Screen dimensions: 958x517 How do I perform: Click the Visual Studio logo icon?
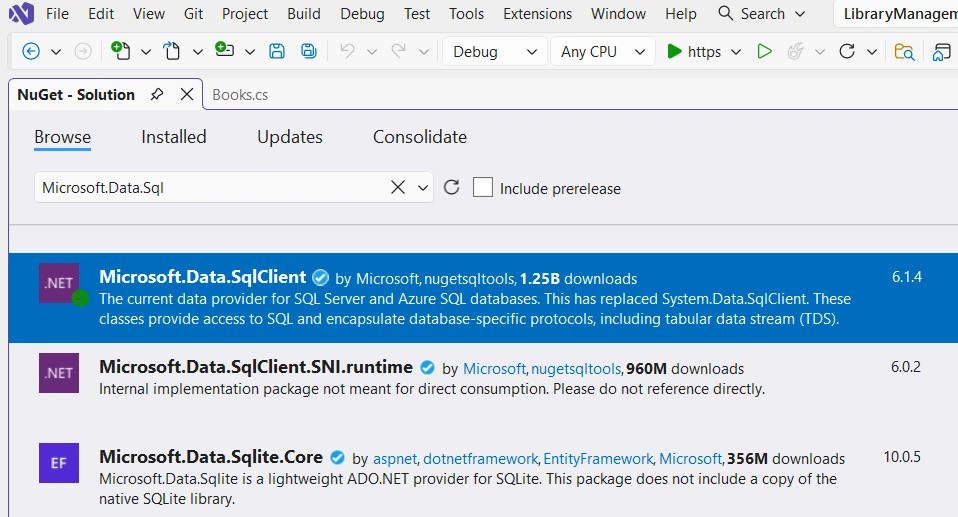[x=21, y=13]
